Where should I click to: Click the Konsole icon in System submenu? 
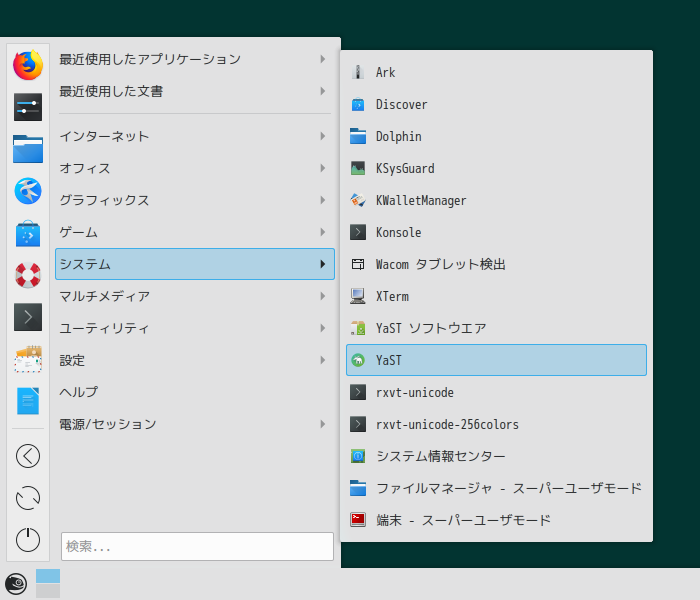358,232
